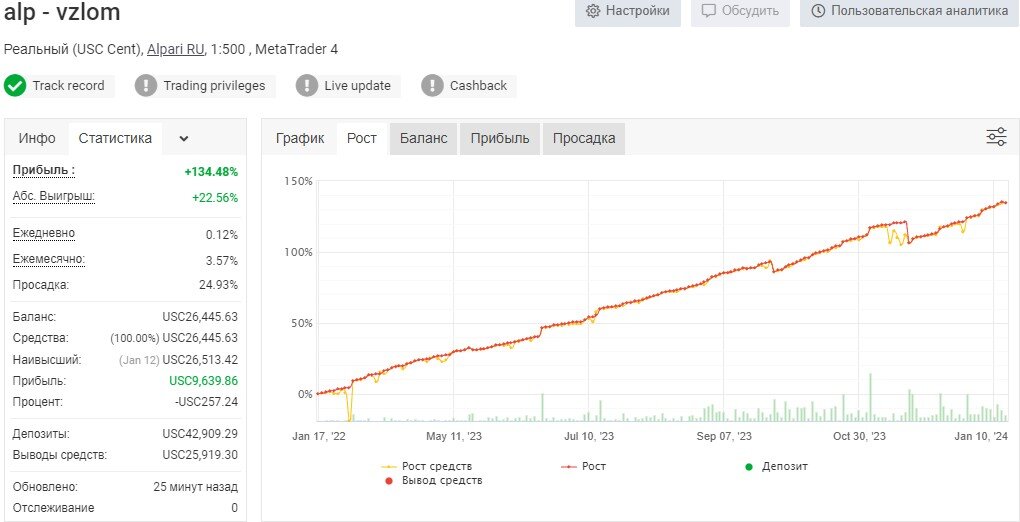Click the Jan 10, '24 axis date
The width and height of the screenshot is (1020, 522).
tap(983, 437)
